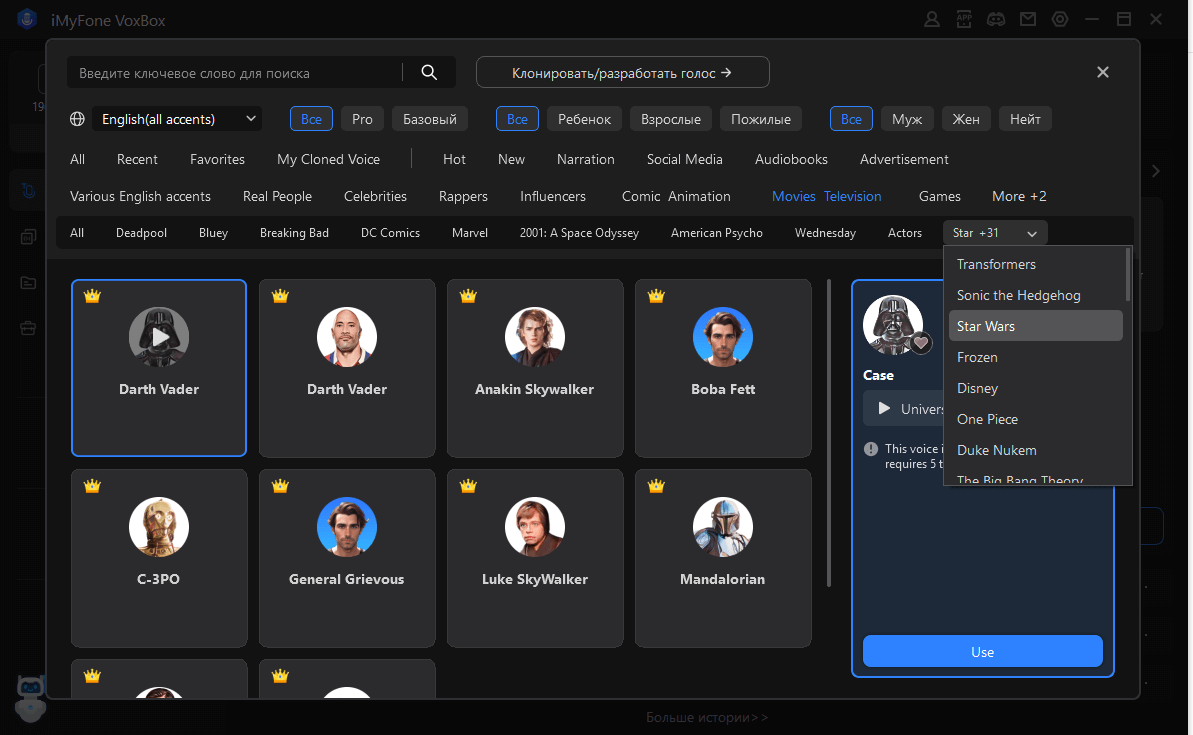Click the category dropdown list scrollbar
Screen dimensions: 1193x735
tap(1127, 275)
